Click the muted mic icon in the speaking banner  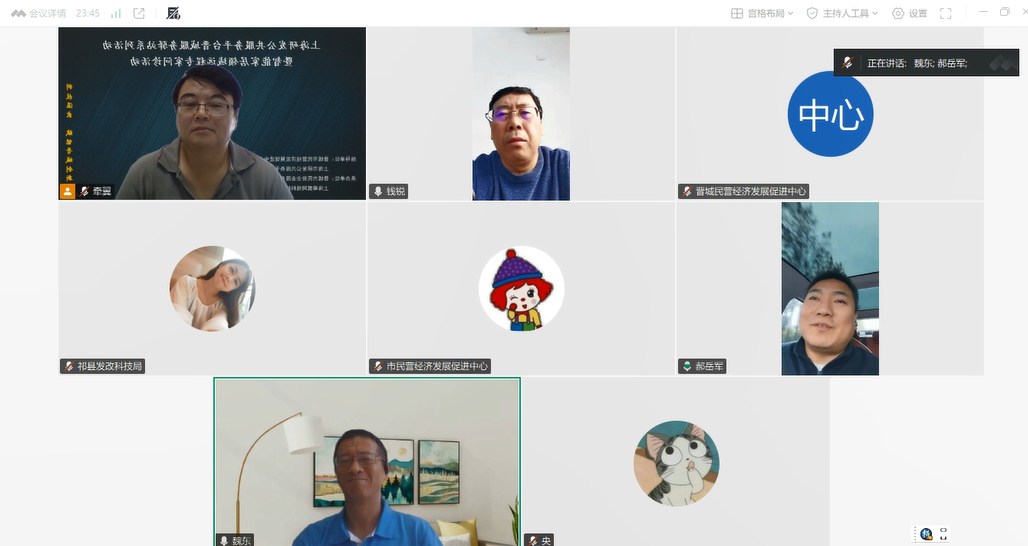coord(848,63)
